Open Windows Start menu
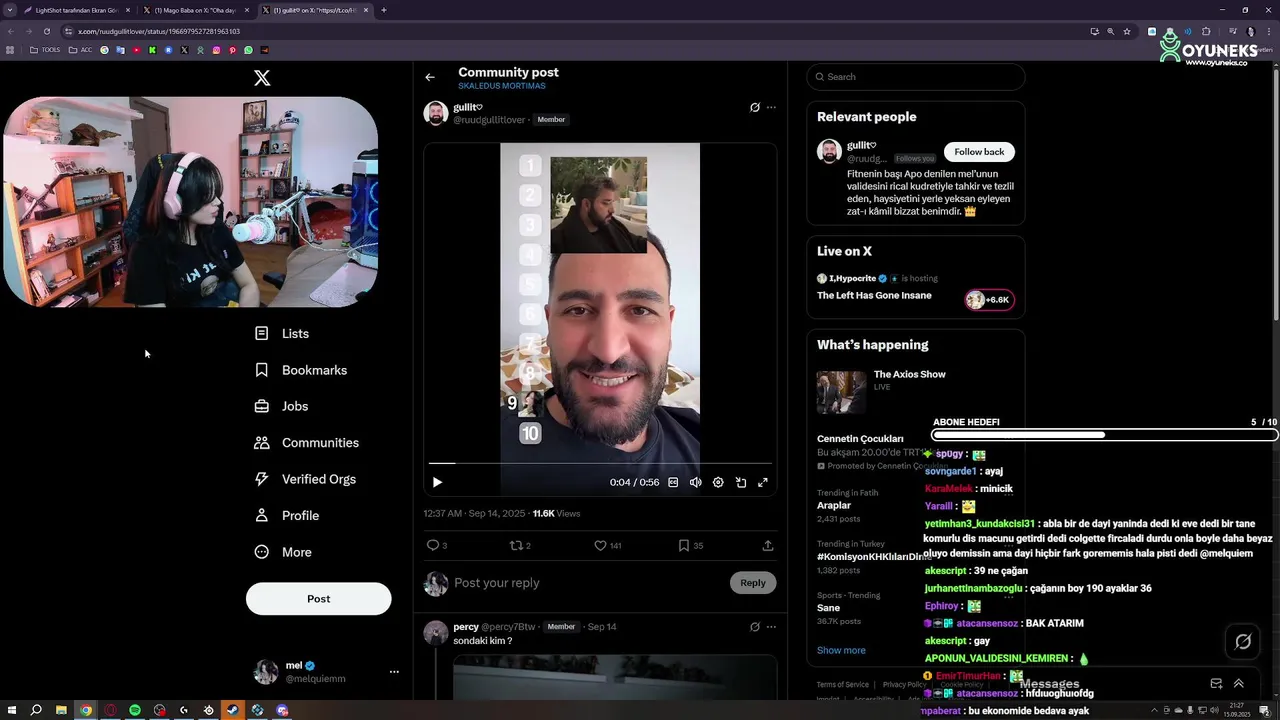This screenshot has width=1280, height=720. (x=11, y=710)
